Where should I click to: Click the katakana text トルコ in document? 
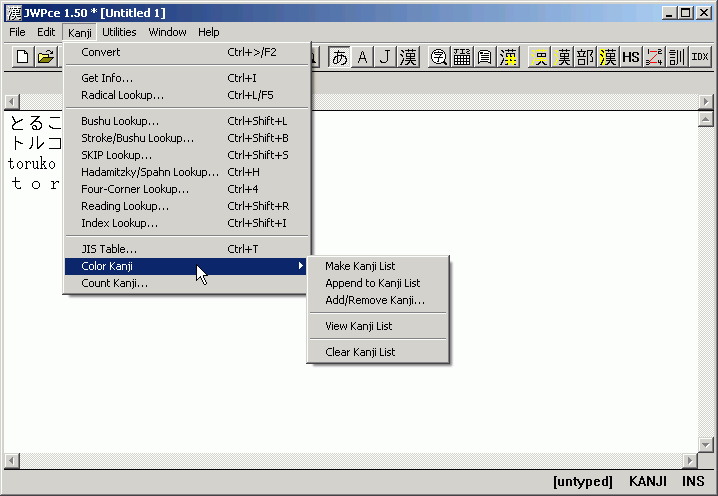pos(35,143)
